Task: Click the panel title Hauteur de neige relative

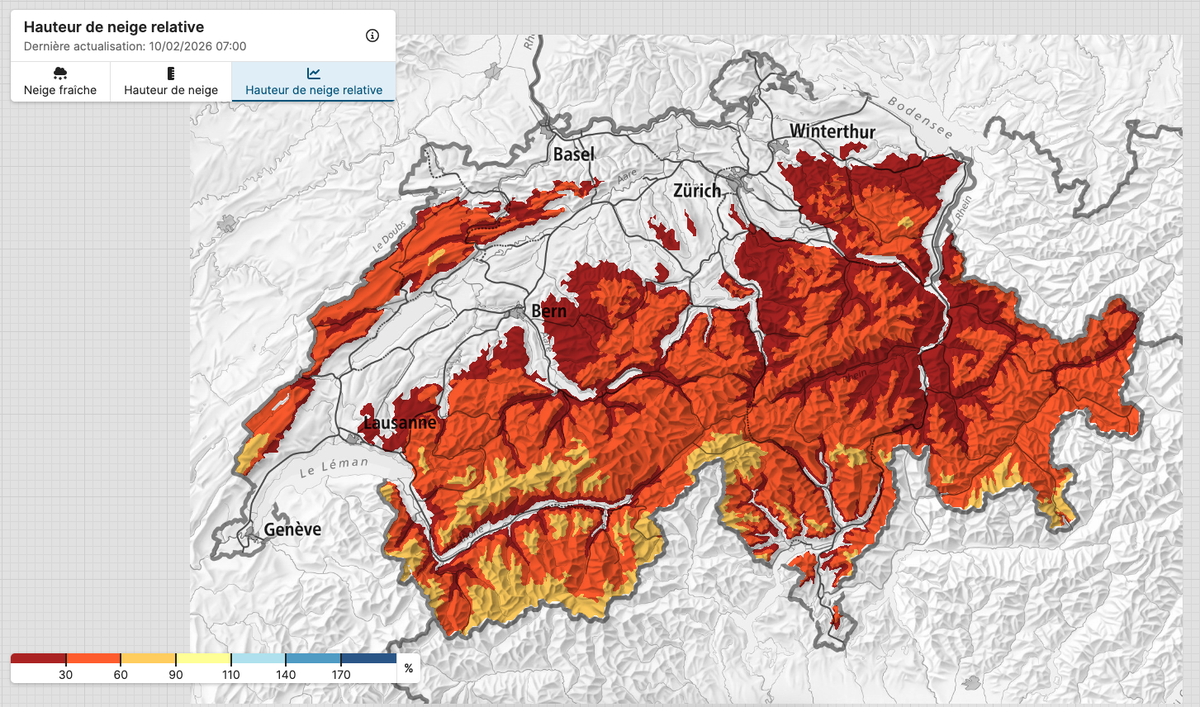Action: [x=114, y=27]
